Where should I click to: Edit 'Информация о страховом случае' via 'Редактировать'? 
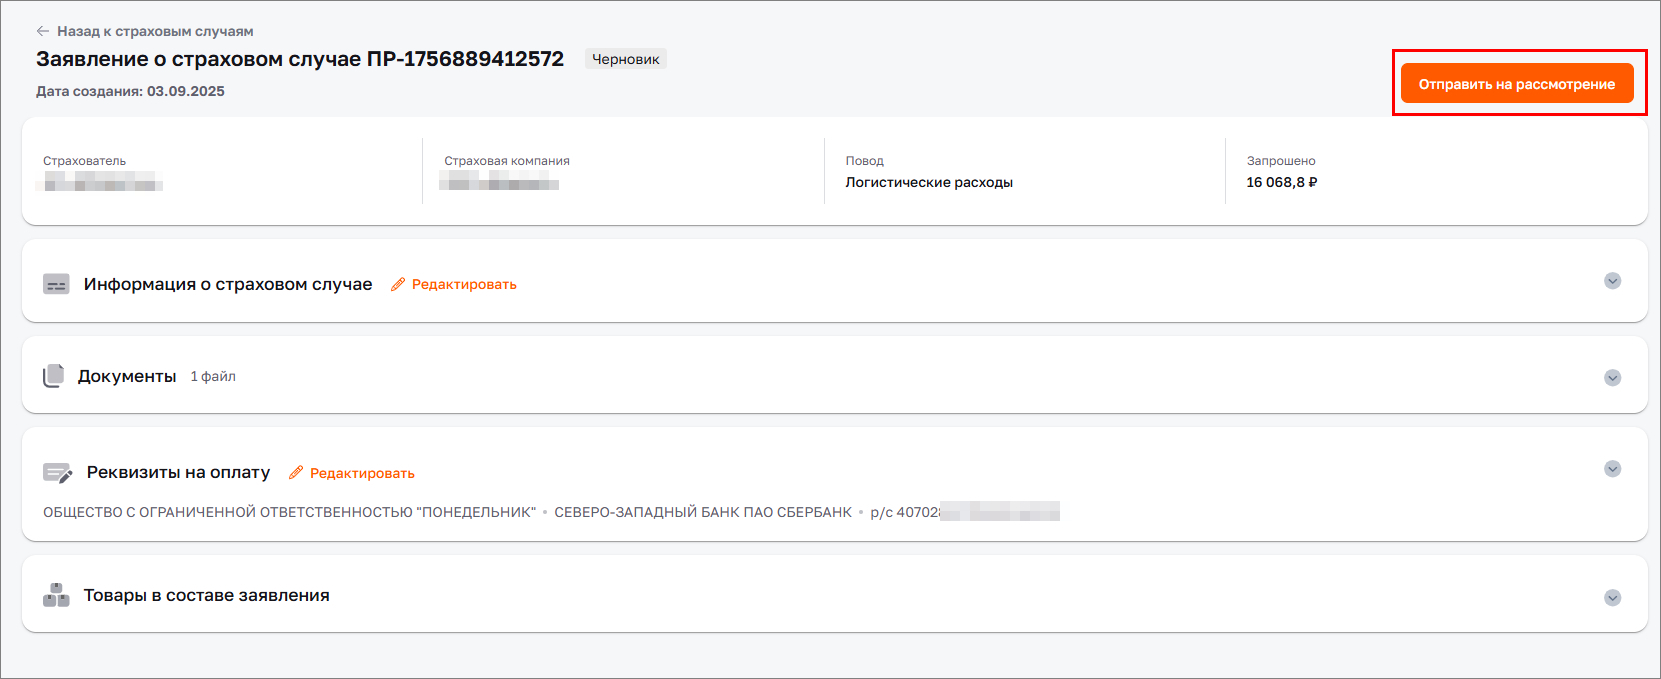tap(464, 285)
